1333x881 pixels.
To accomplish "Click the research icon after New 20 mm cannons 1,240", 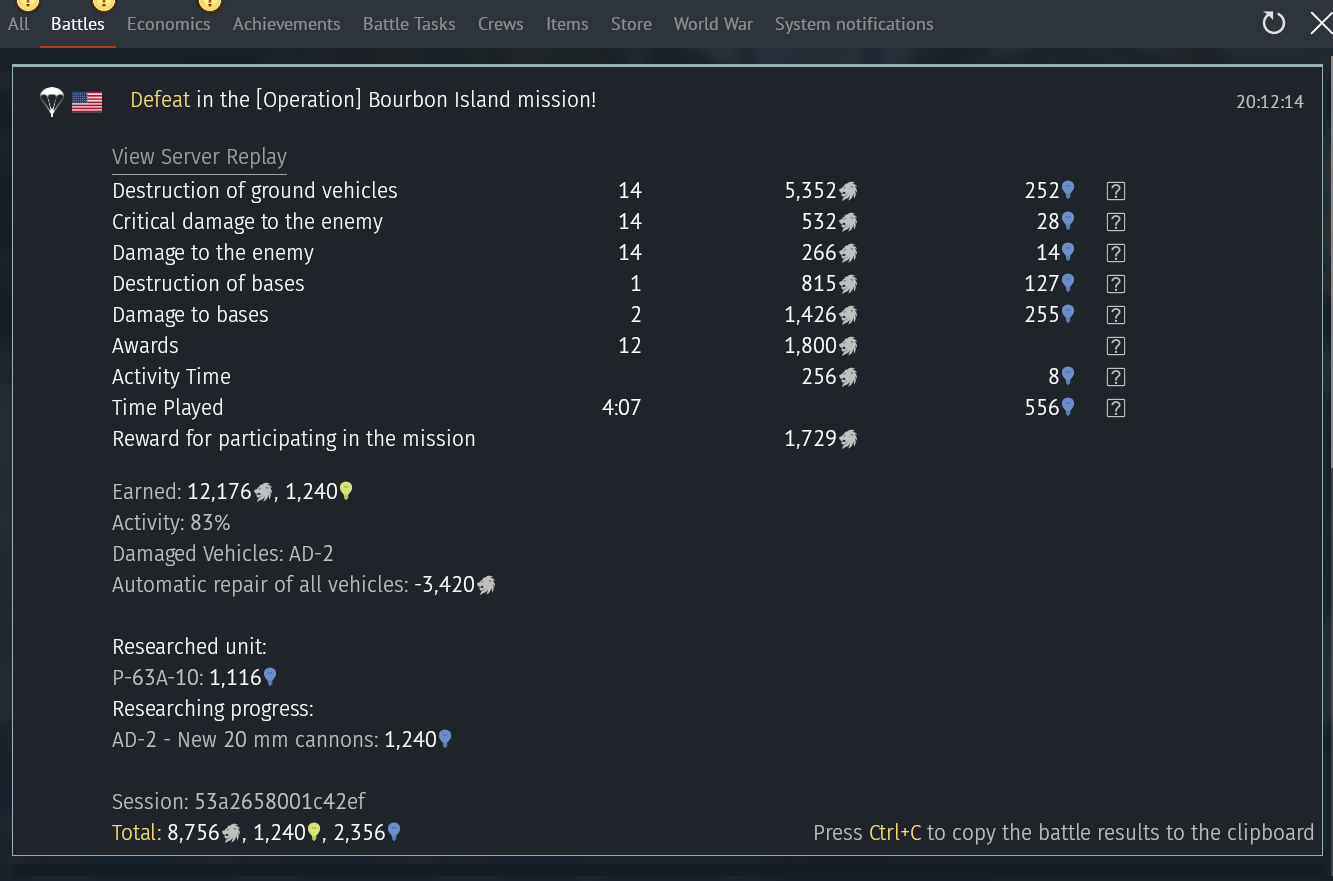I will click(445, 739).
